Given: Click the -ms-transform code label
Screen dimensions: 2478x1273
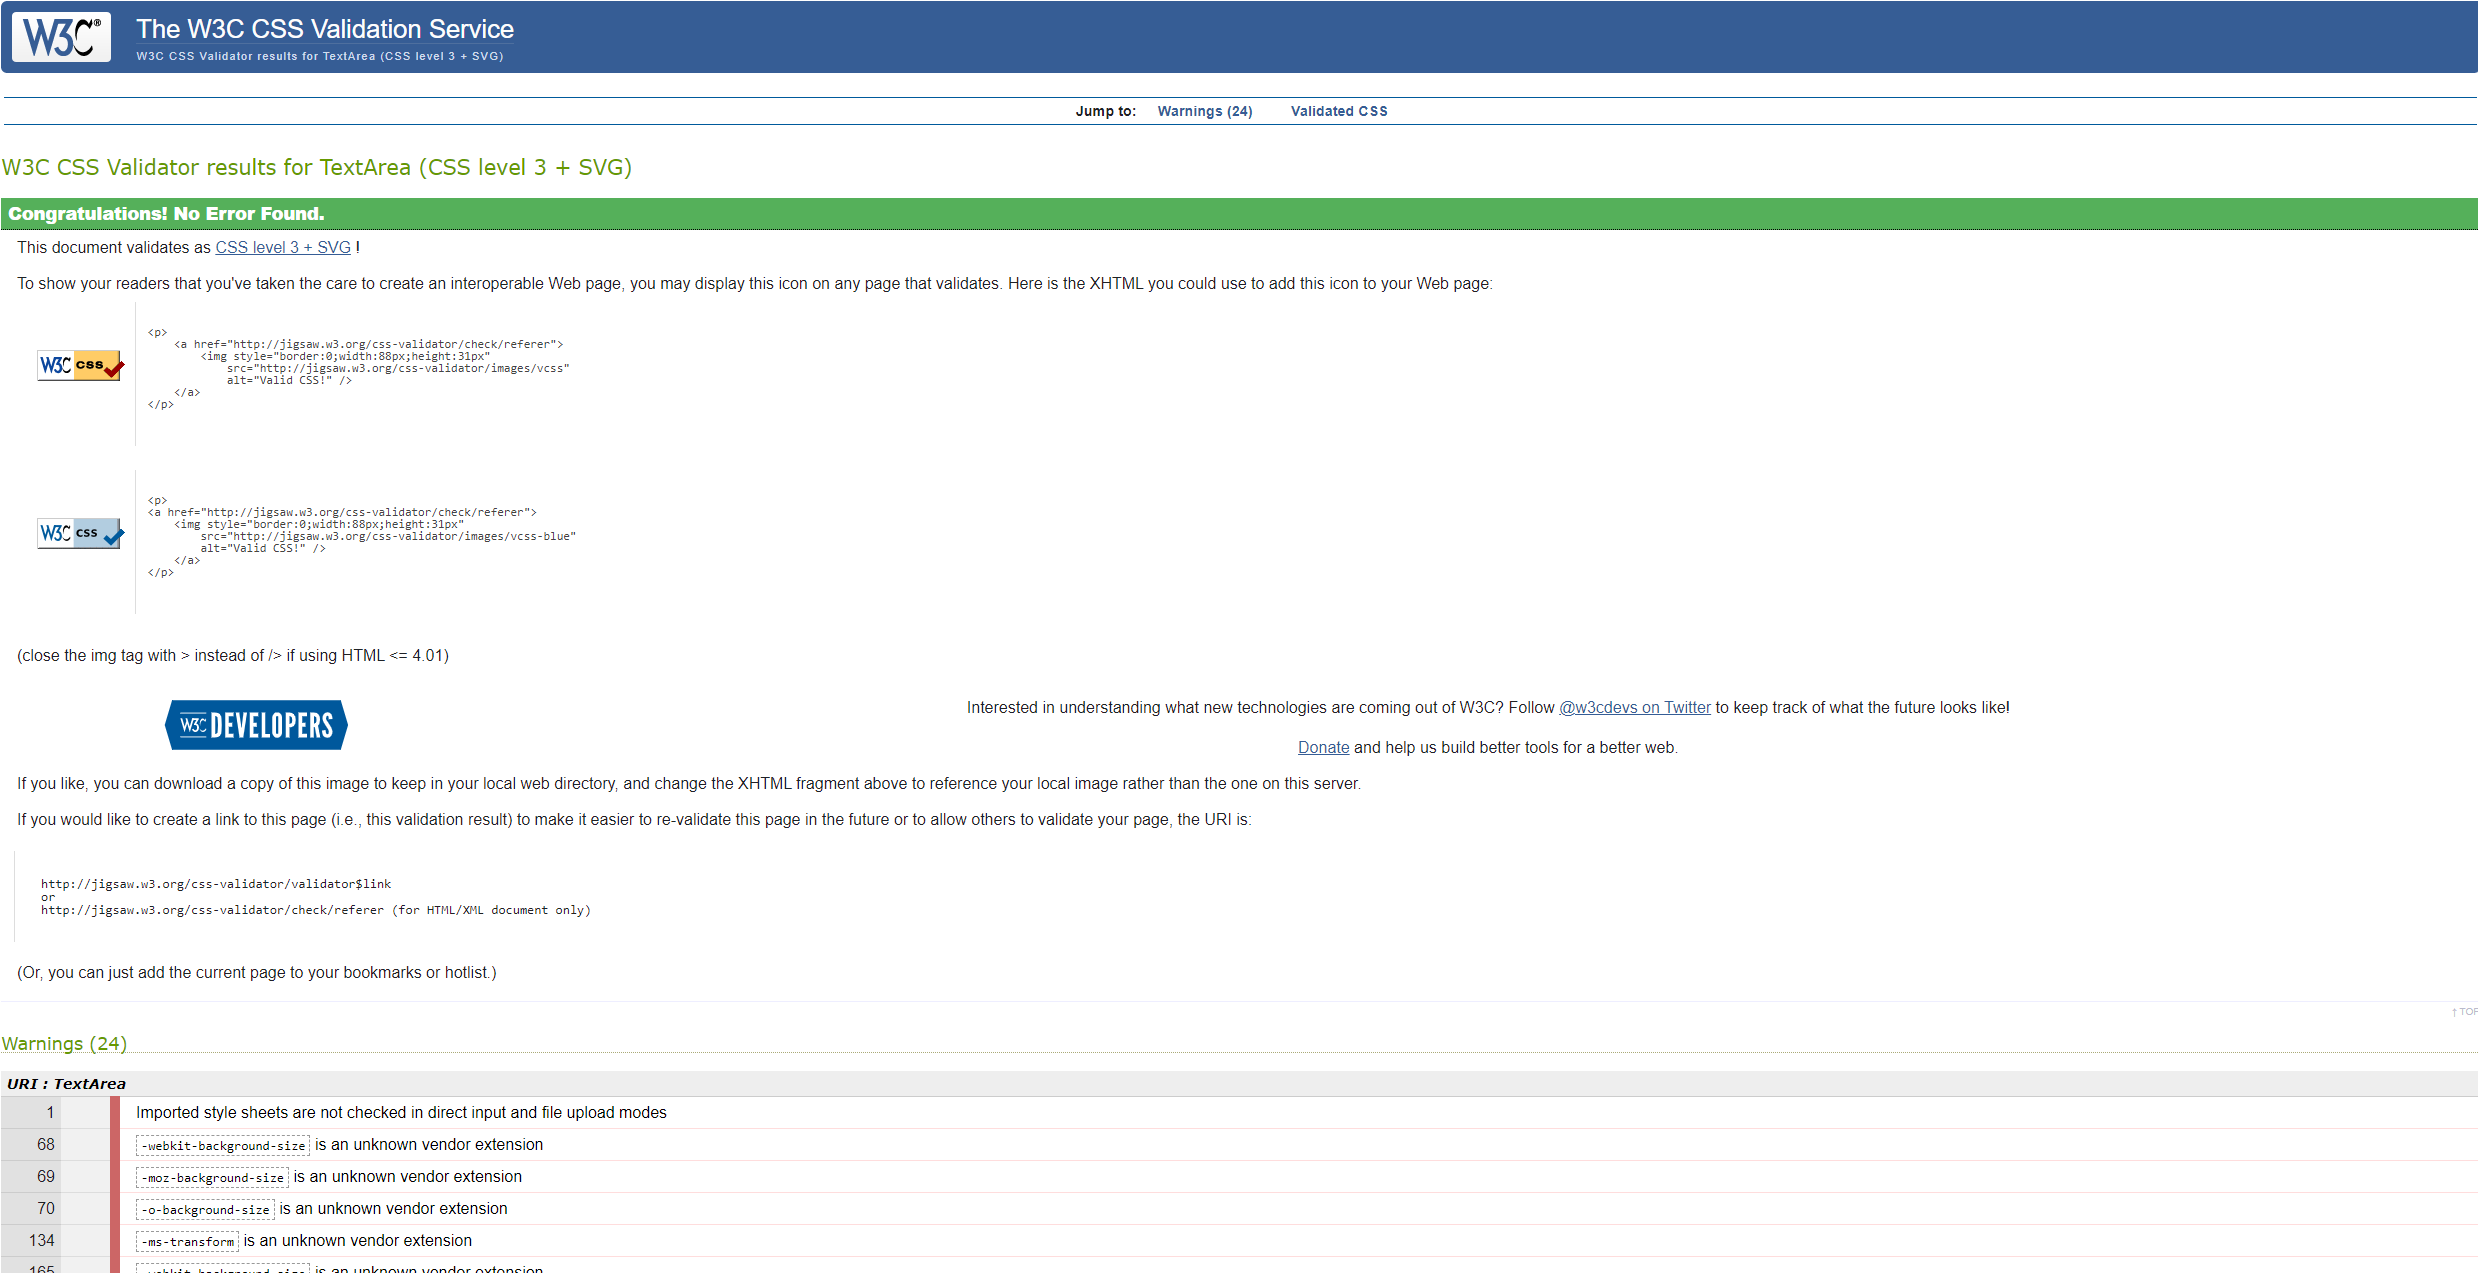Looking at the screenshot, I should pyautogui.click(x=187, y=1242).
